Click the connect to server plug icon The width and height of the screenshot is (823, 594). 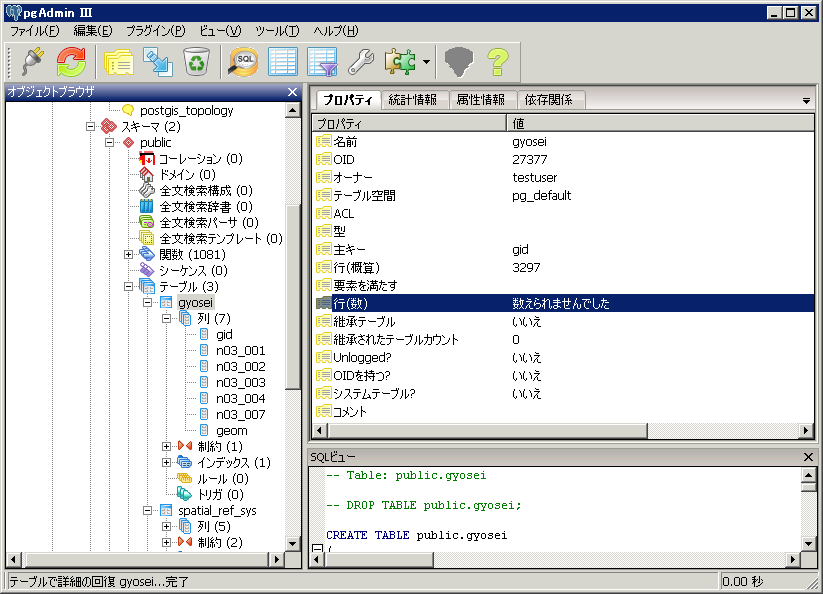[31, 62]
